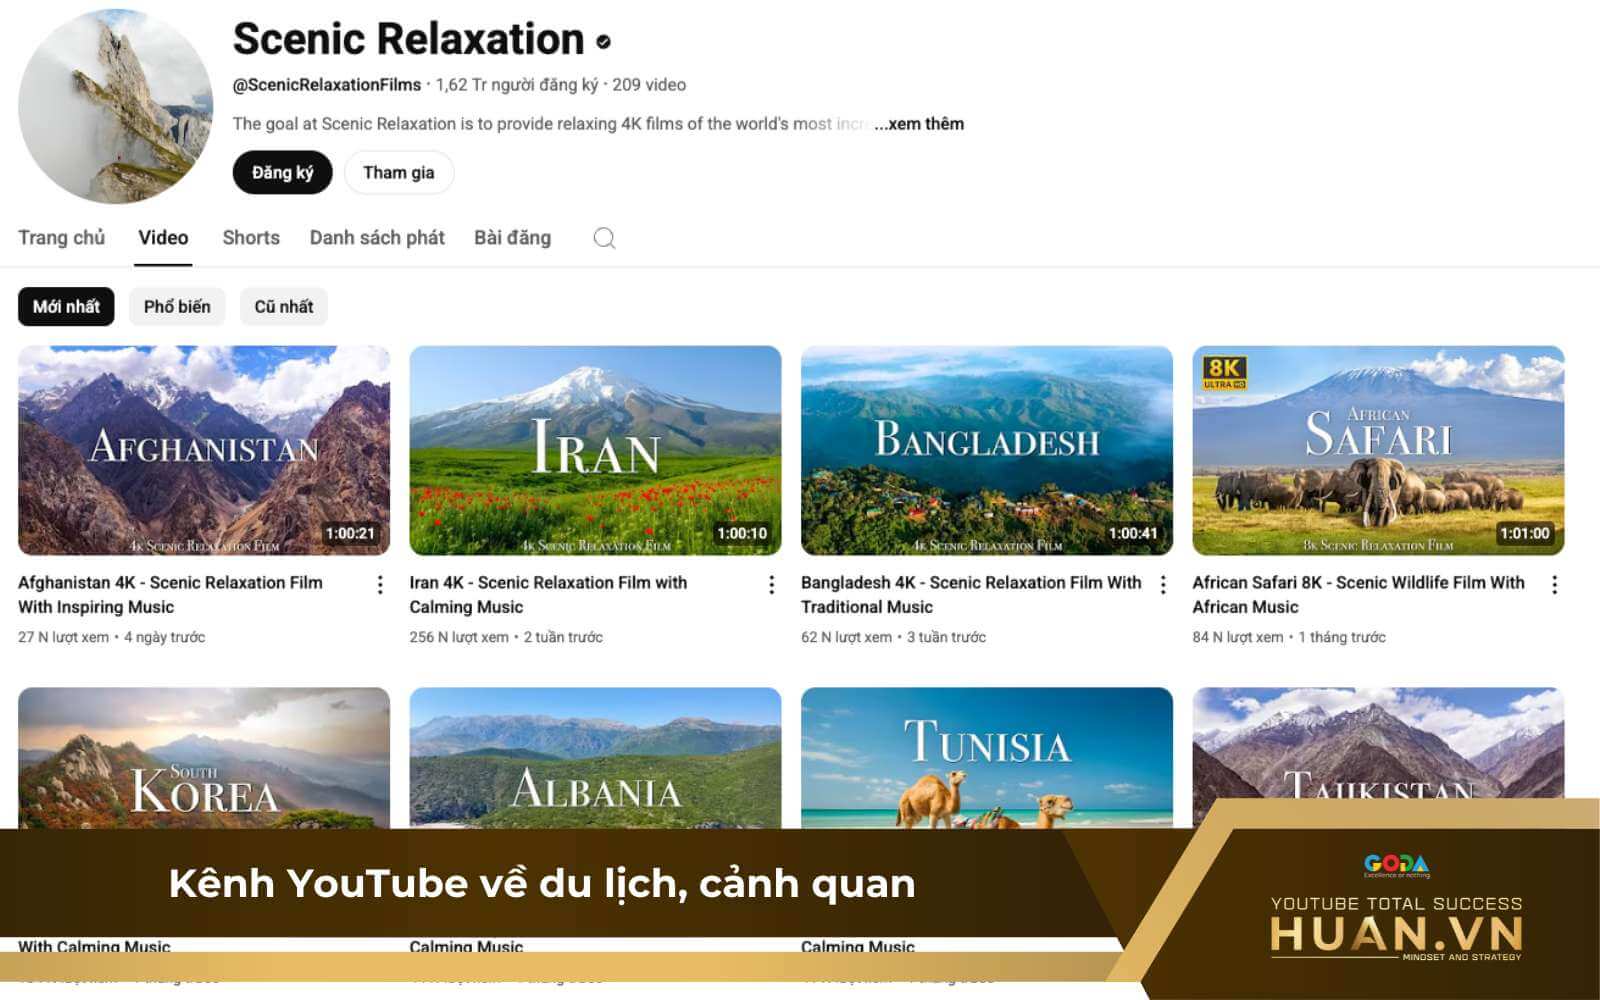The height and width of the screenshot is (1000, 1600).
Task: Switch to the Trang chủ tab
Action: click(x=62, y=238)
